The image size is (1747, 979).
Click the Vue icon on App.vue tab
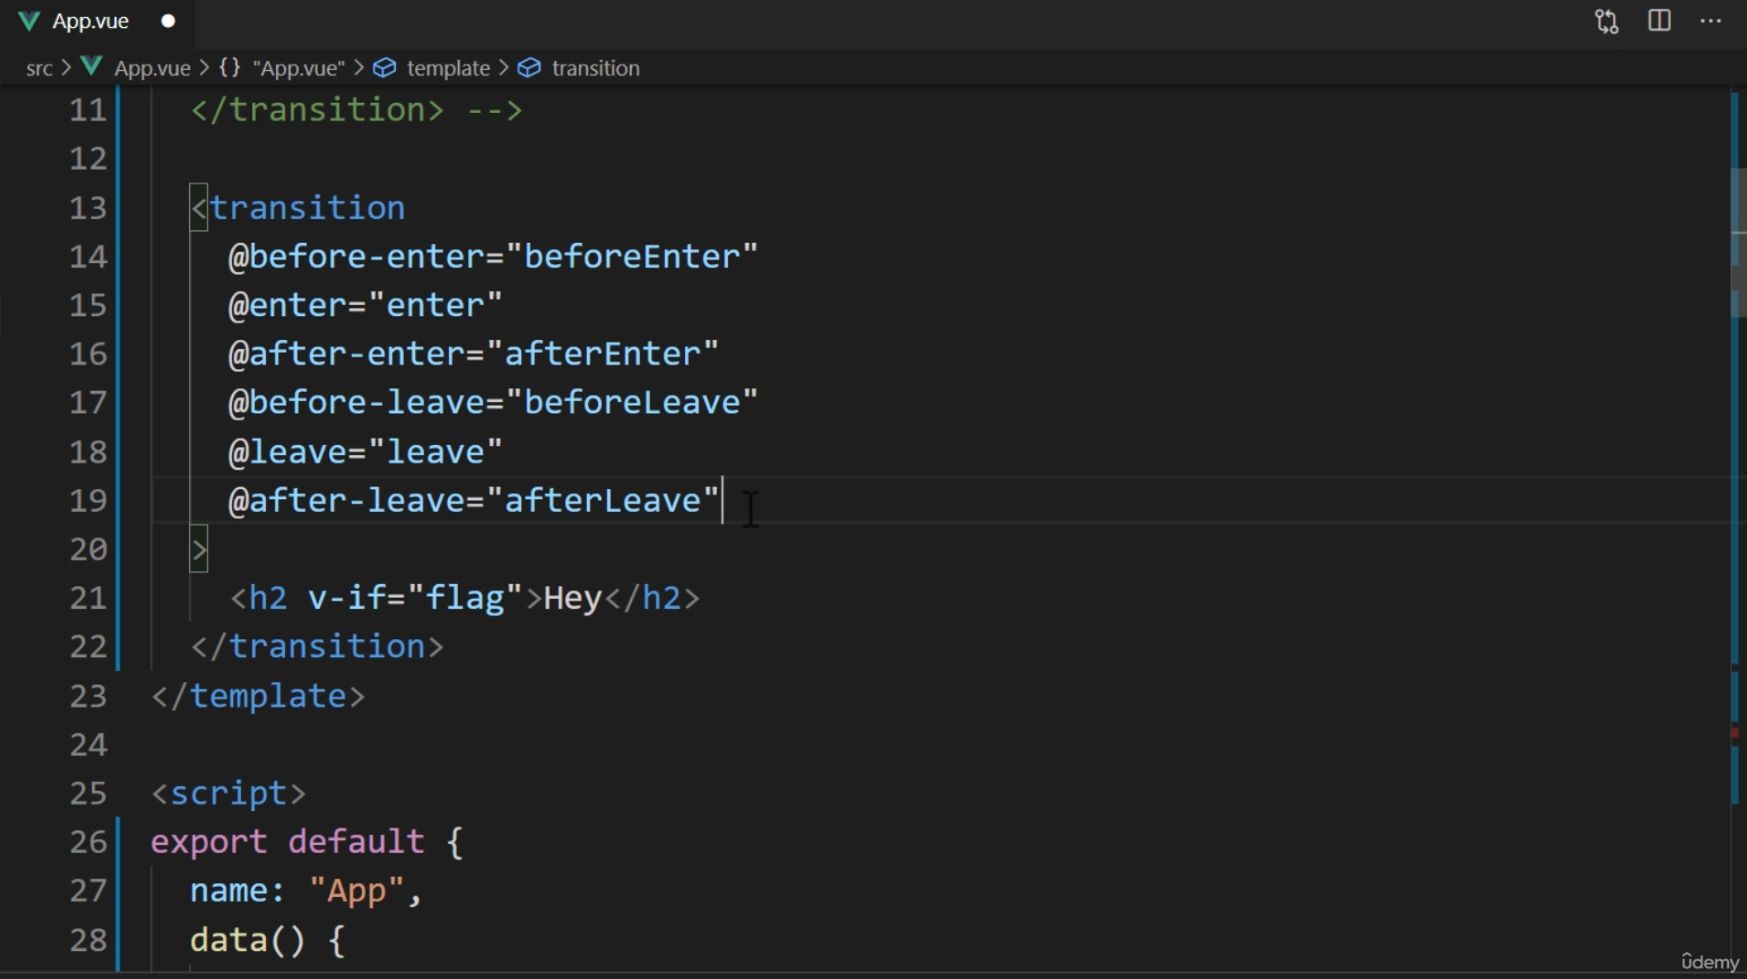29,21
